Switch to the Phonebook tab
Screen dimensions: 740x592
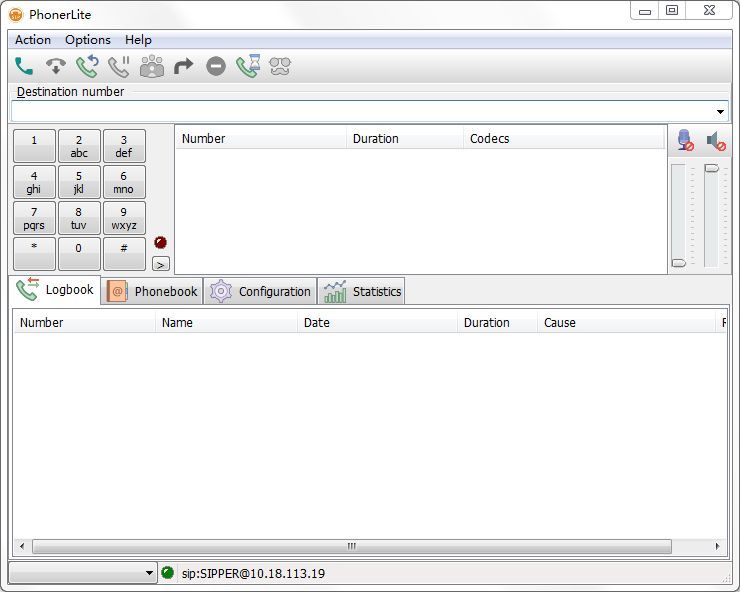[153, 292]
